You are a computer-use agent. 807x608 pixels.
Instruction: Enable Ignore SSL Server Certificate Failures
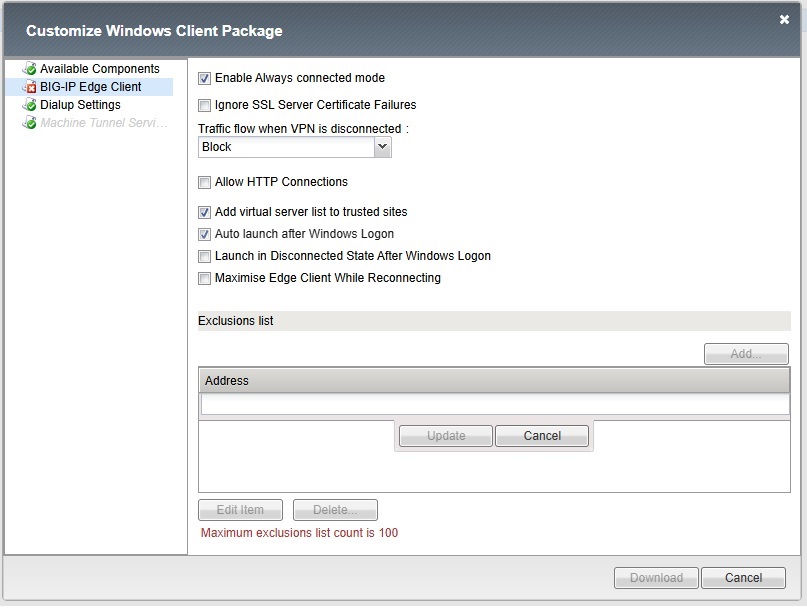coord(205,105)
